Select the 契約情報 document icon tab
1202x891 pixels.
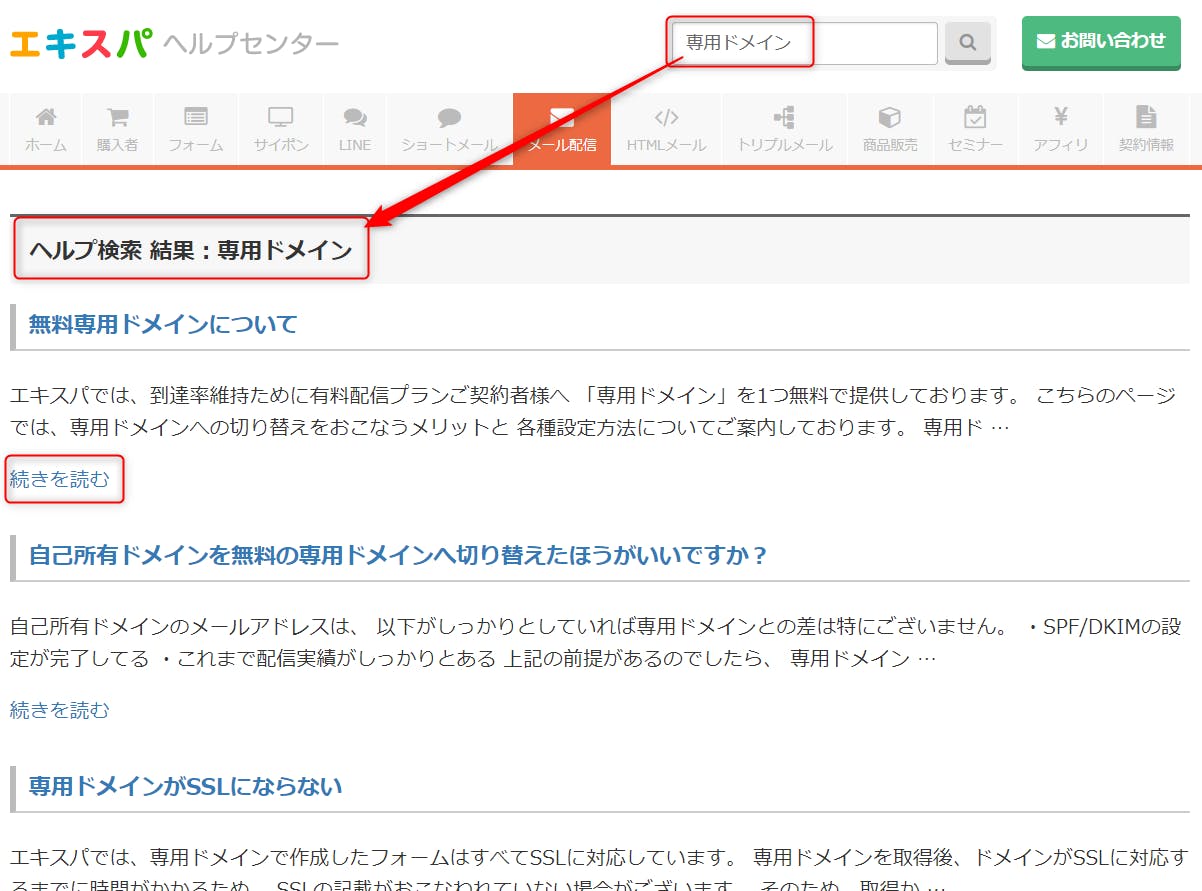click(1146, 129)
